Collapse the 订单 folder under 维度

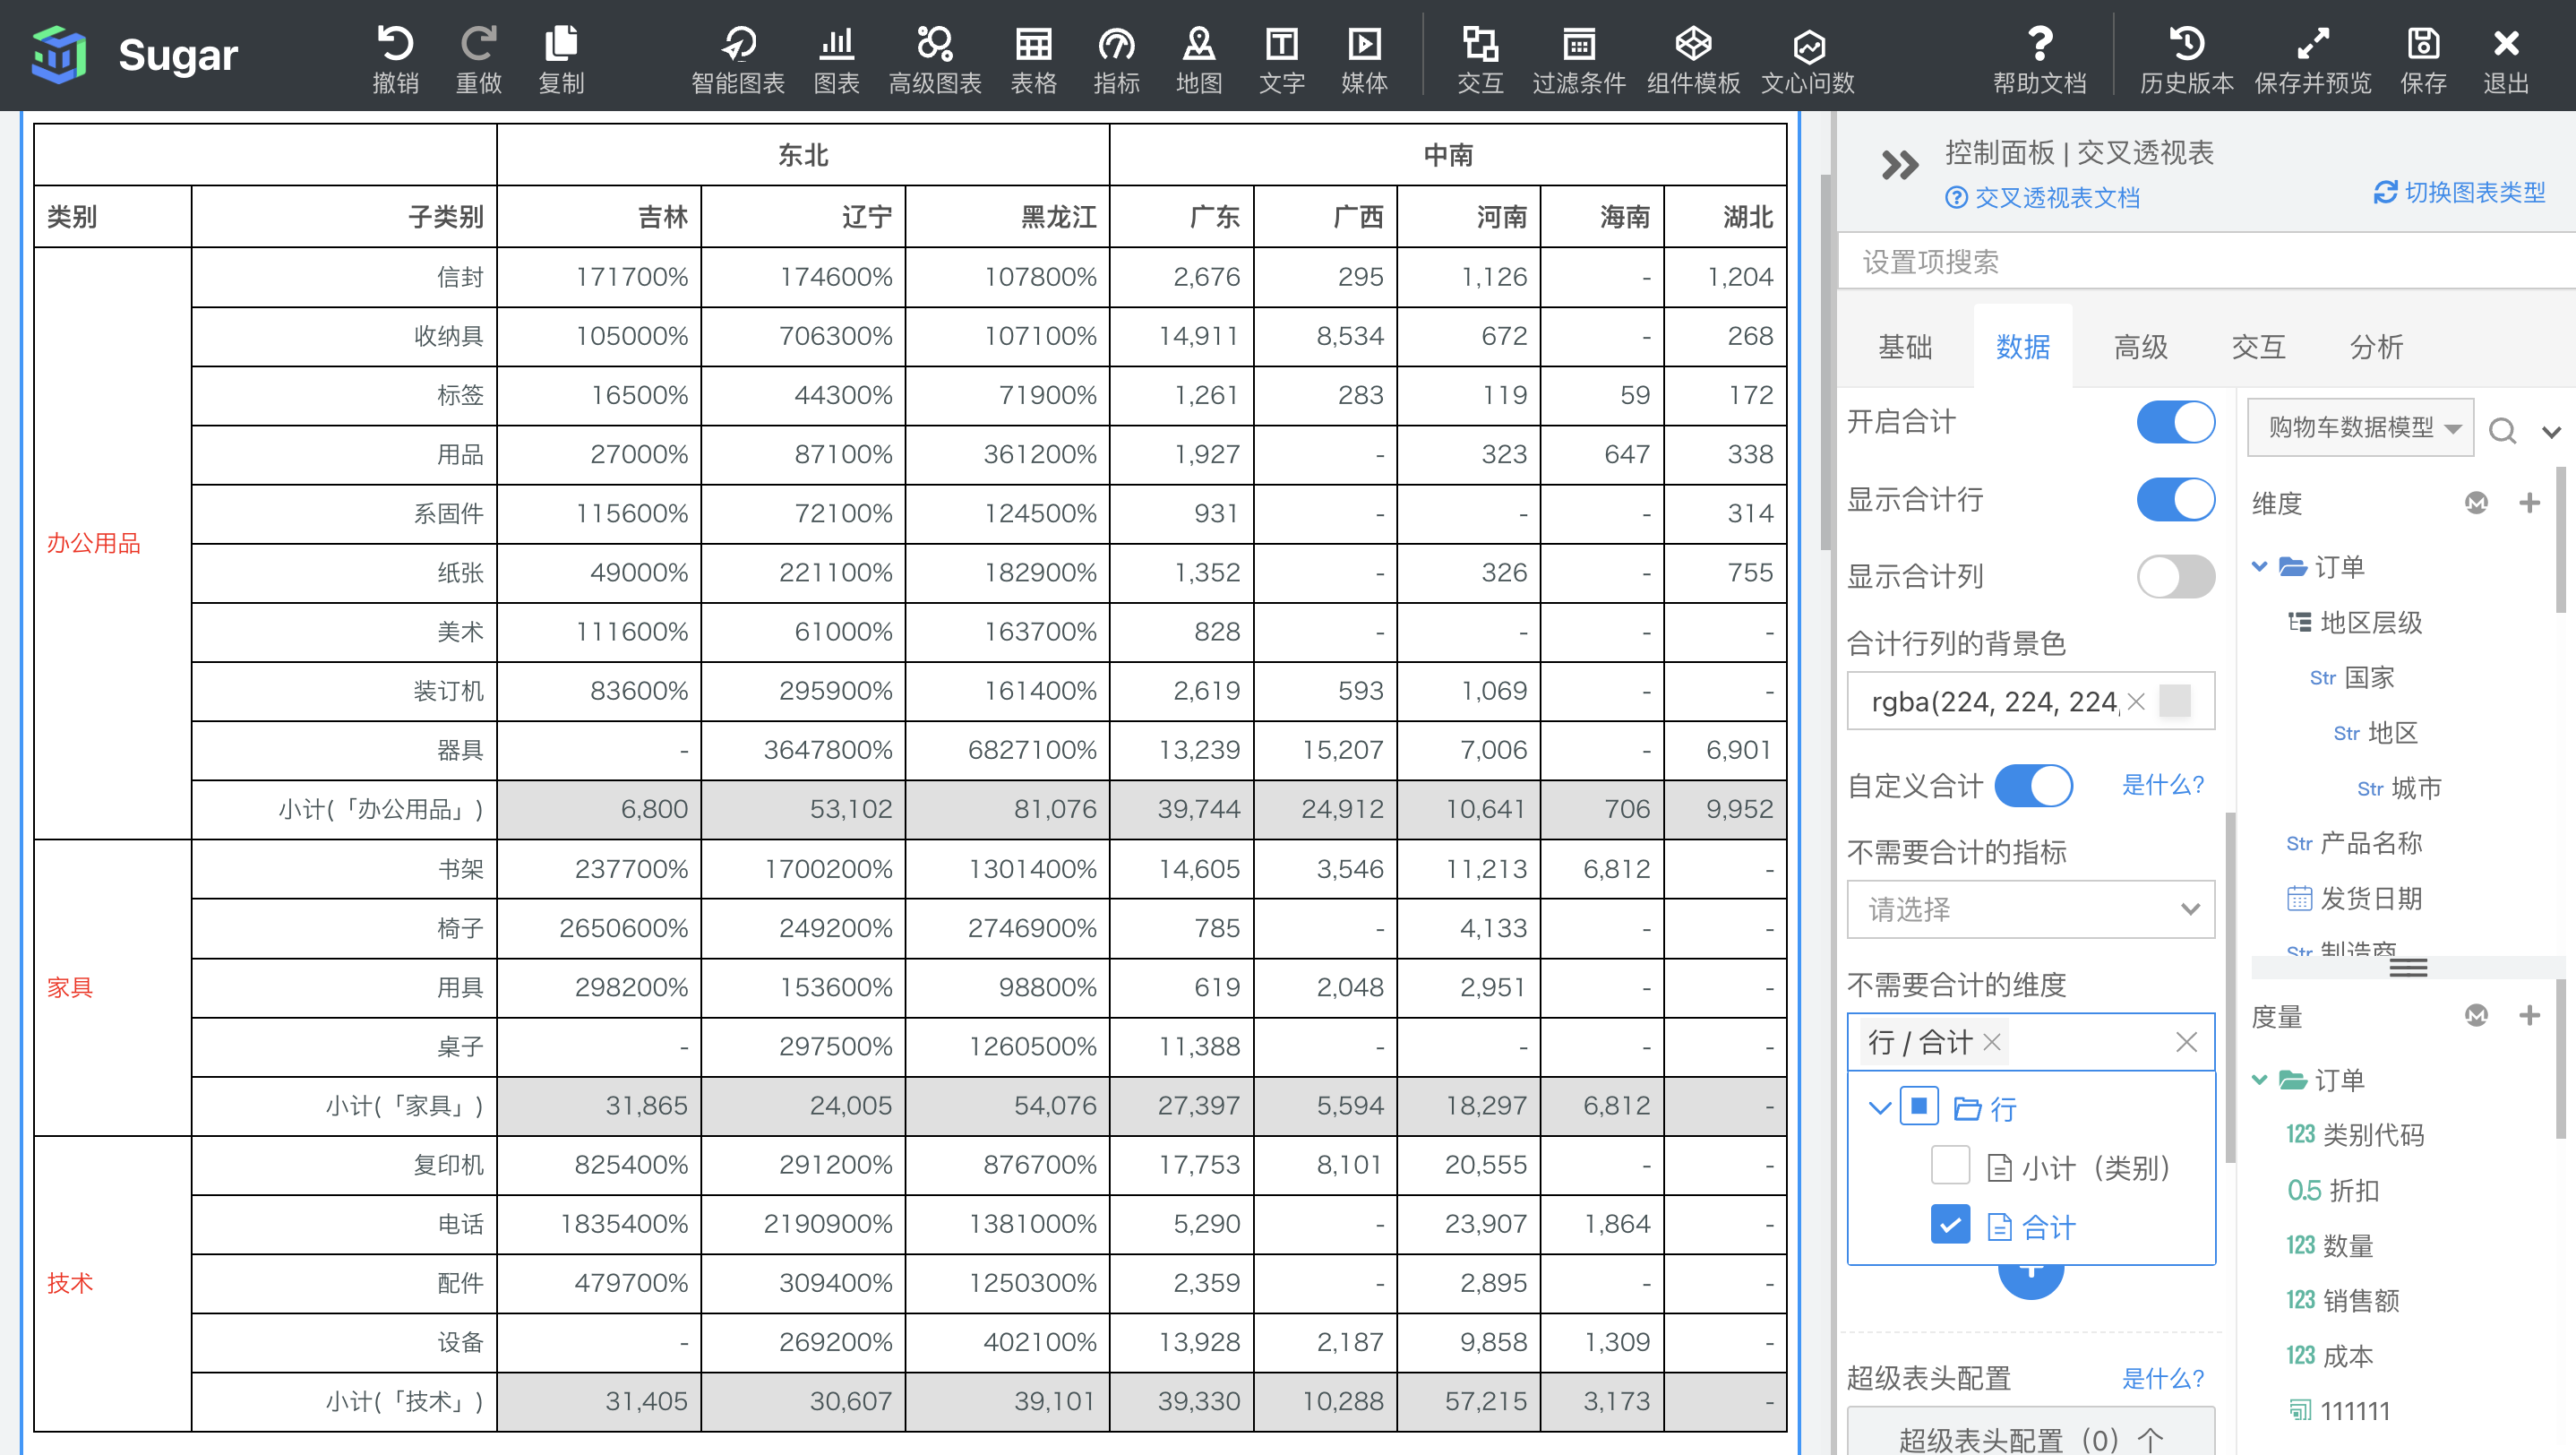coord(2259,566)
